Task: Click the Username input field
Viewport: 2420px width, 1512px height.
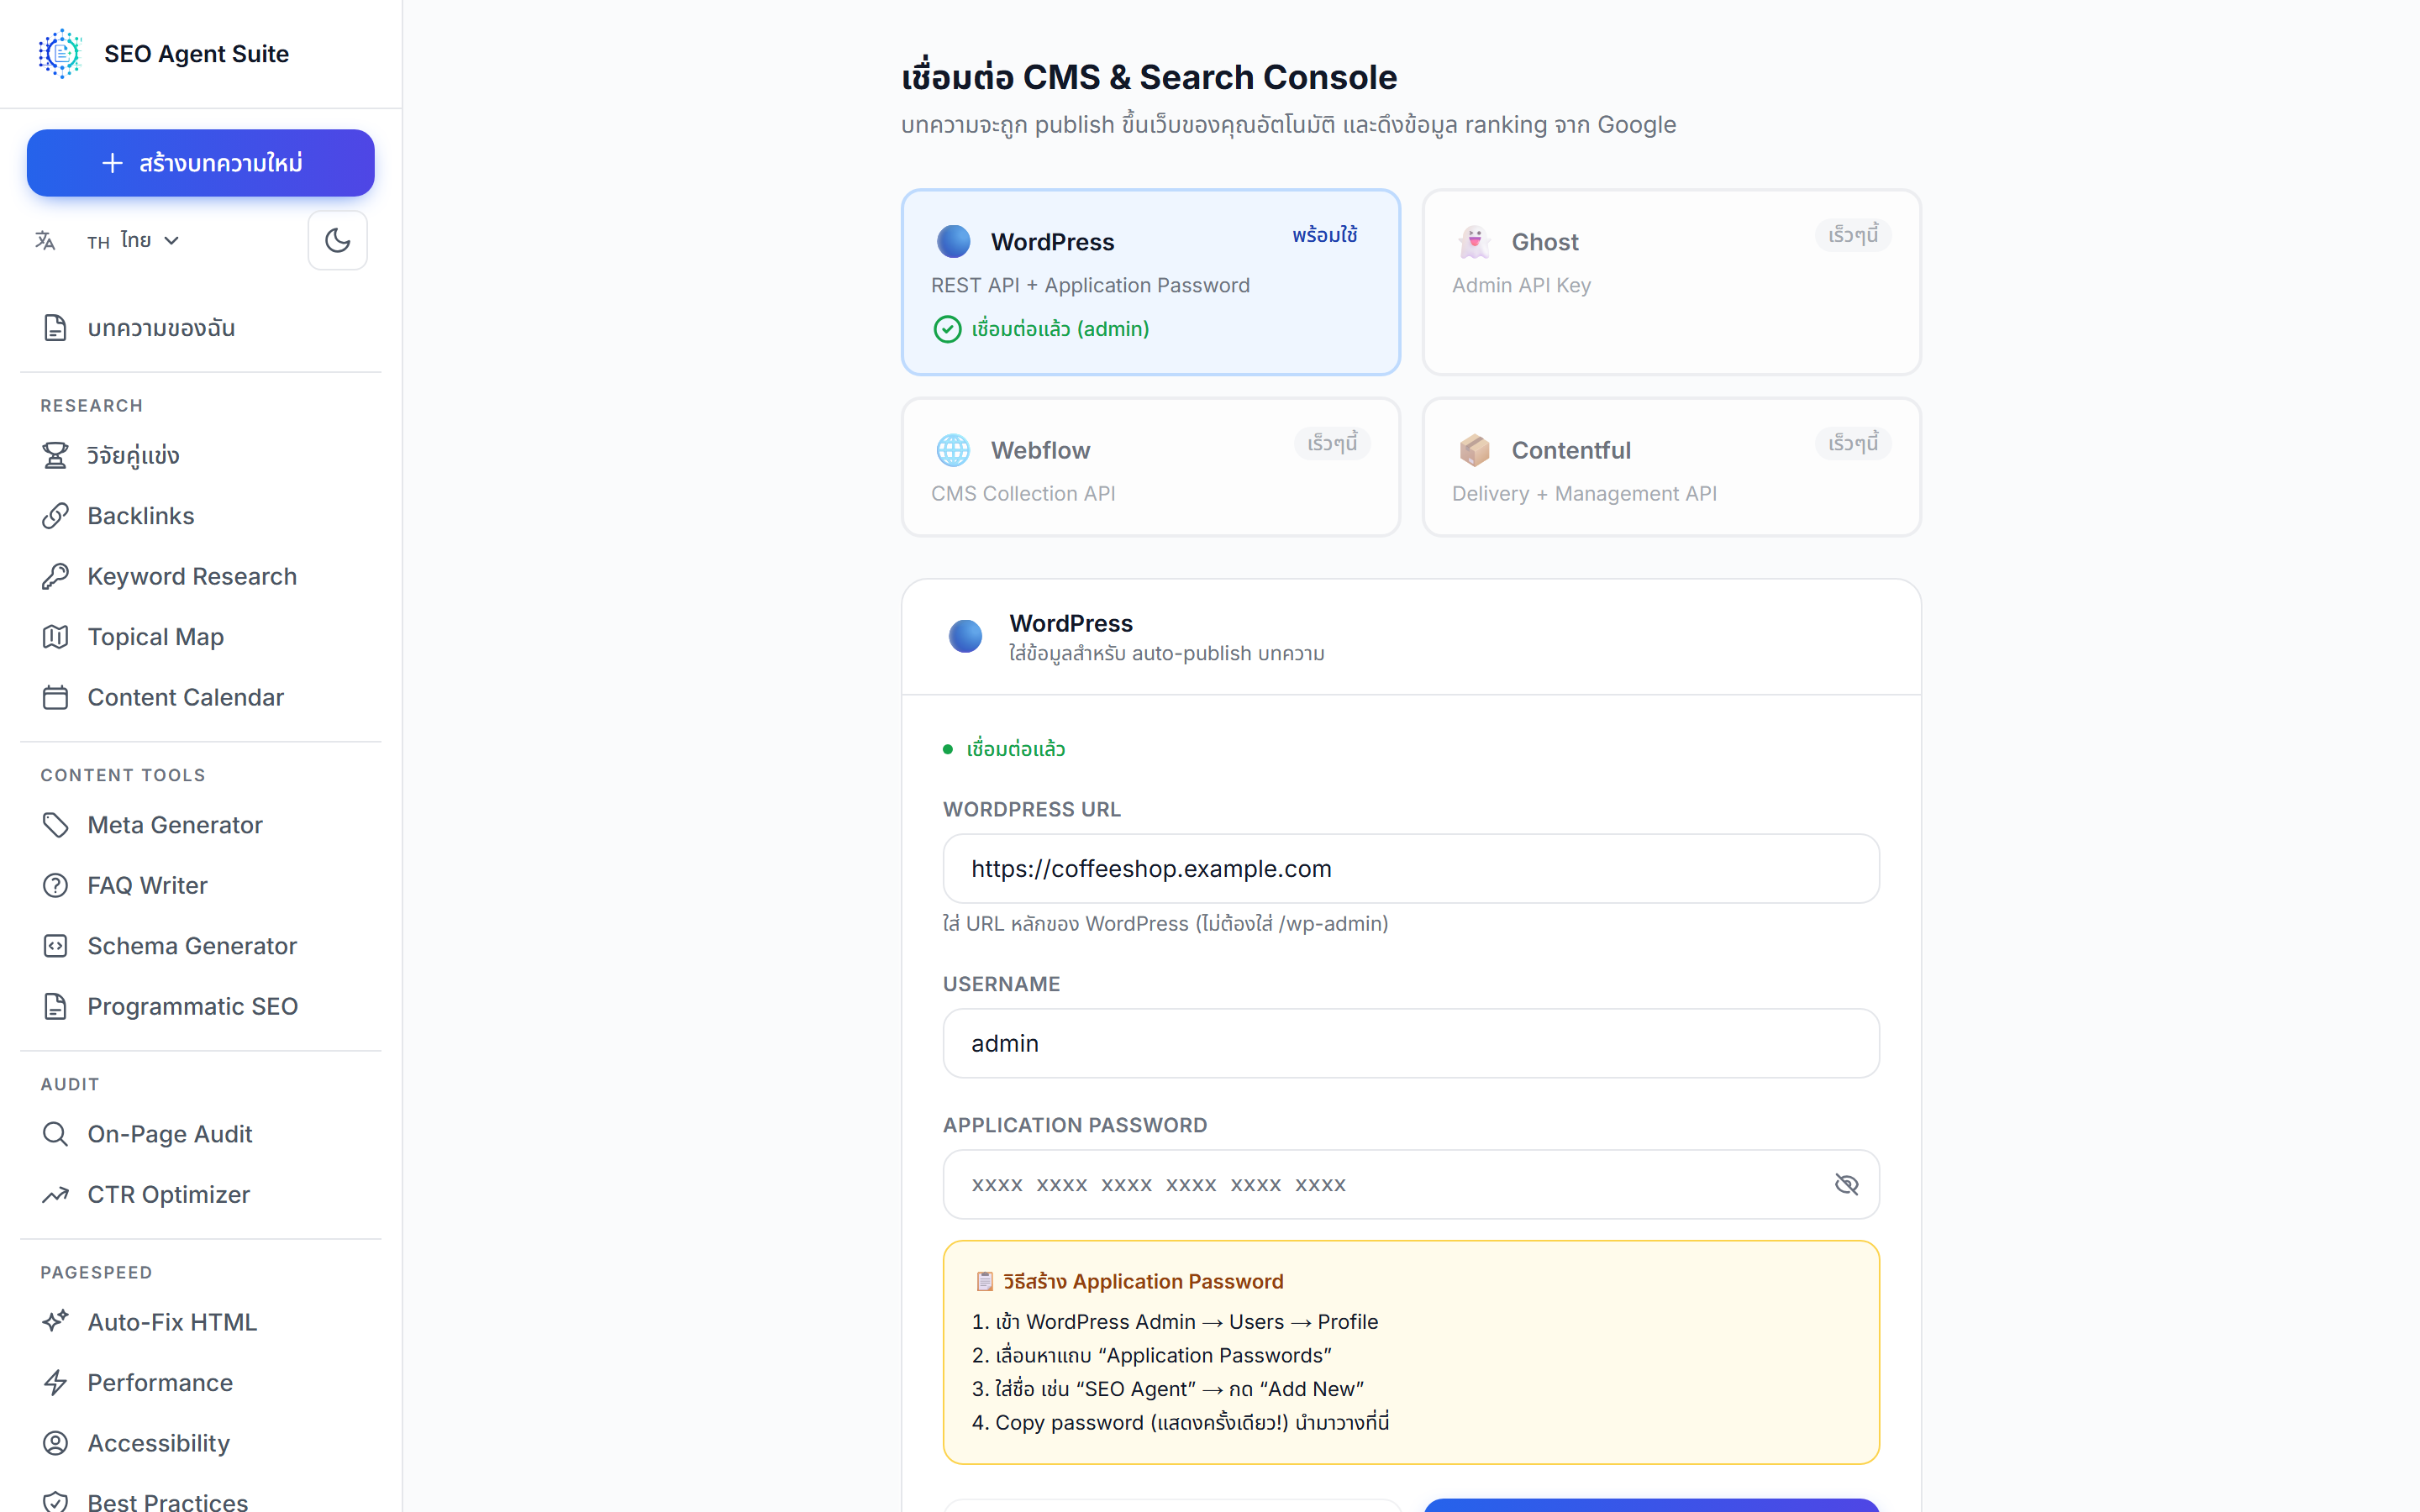Action: point(1411,1044)
